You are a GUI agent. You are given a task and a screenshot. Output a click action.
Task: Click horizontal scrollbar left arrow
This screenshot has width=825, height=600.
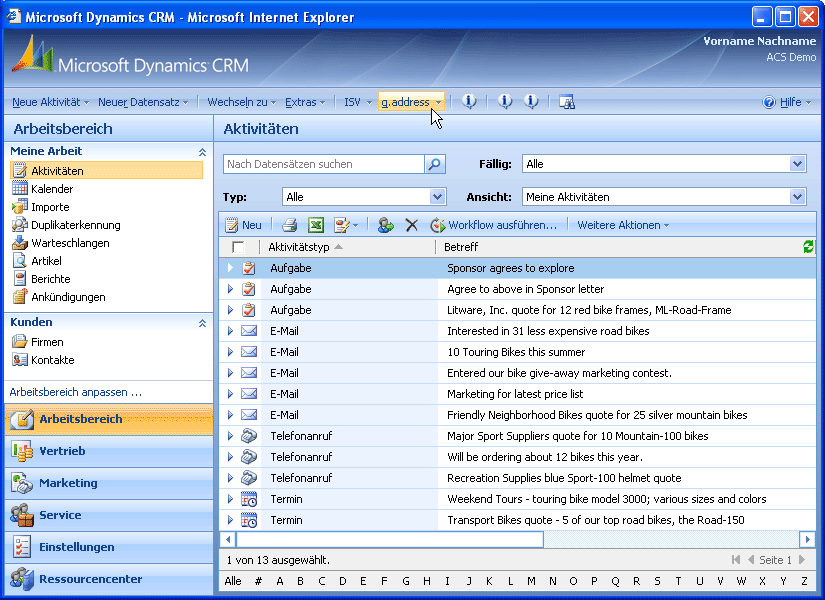(x=228, y=539)
